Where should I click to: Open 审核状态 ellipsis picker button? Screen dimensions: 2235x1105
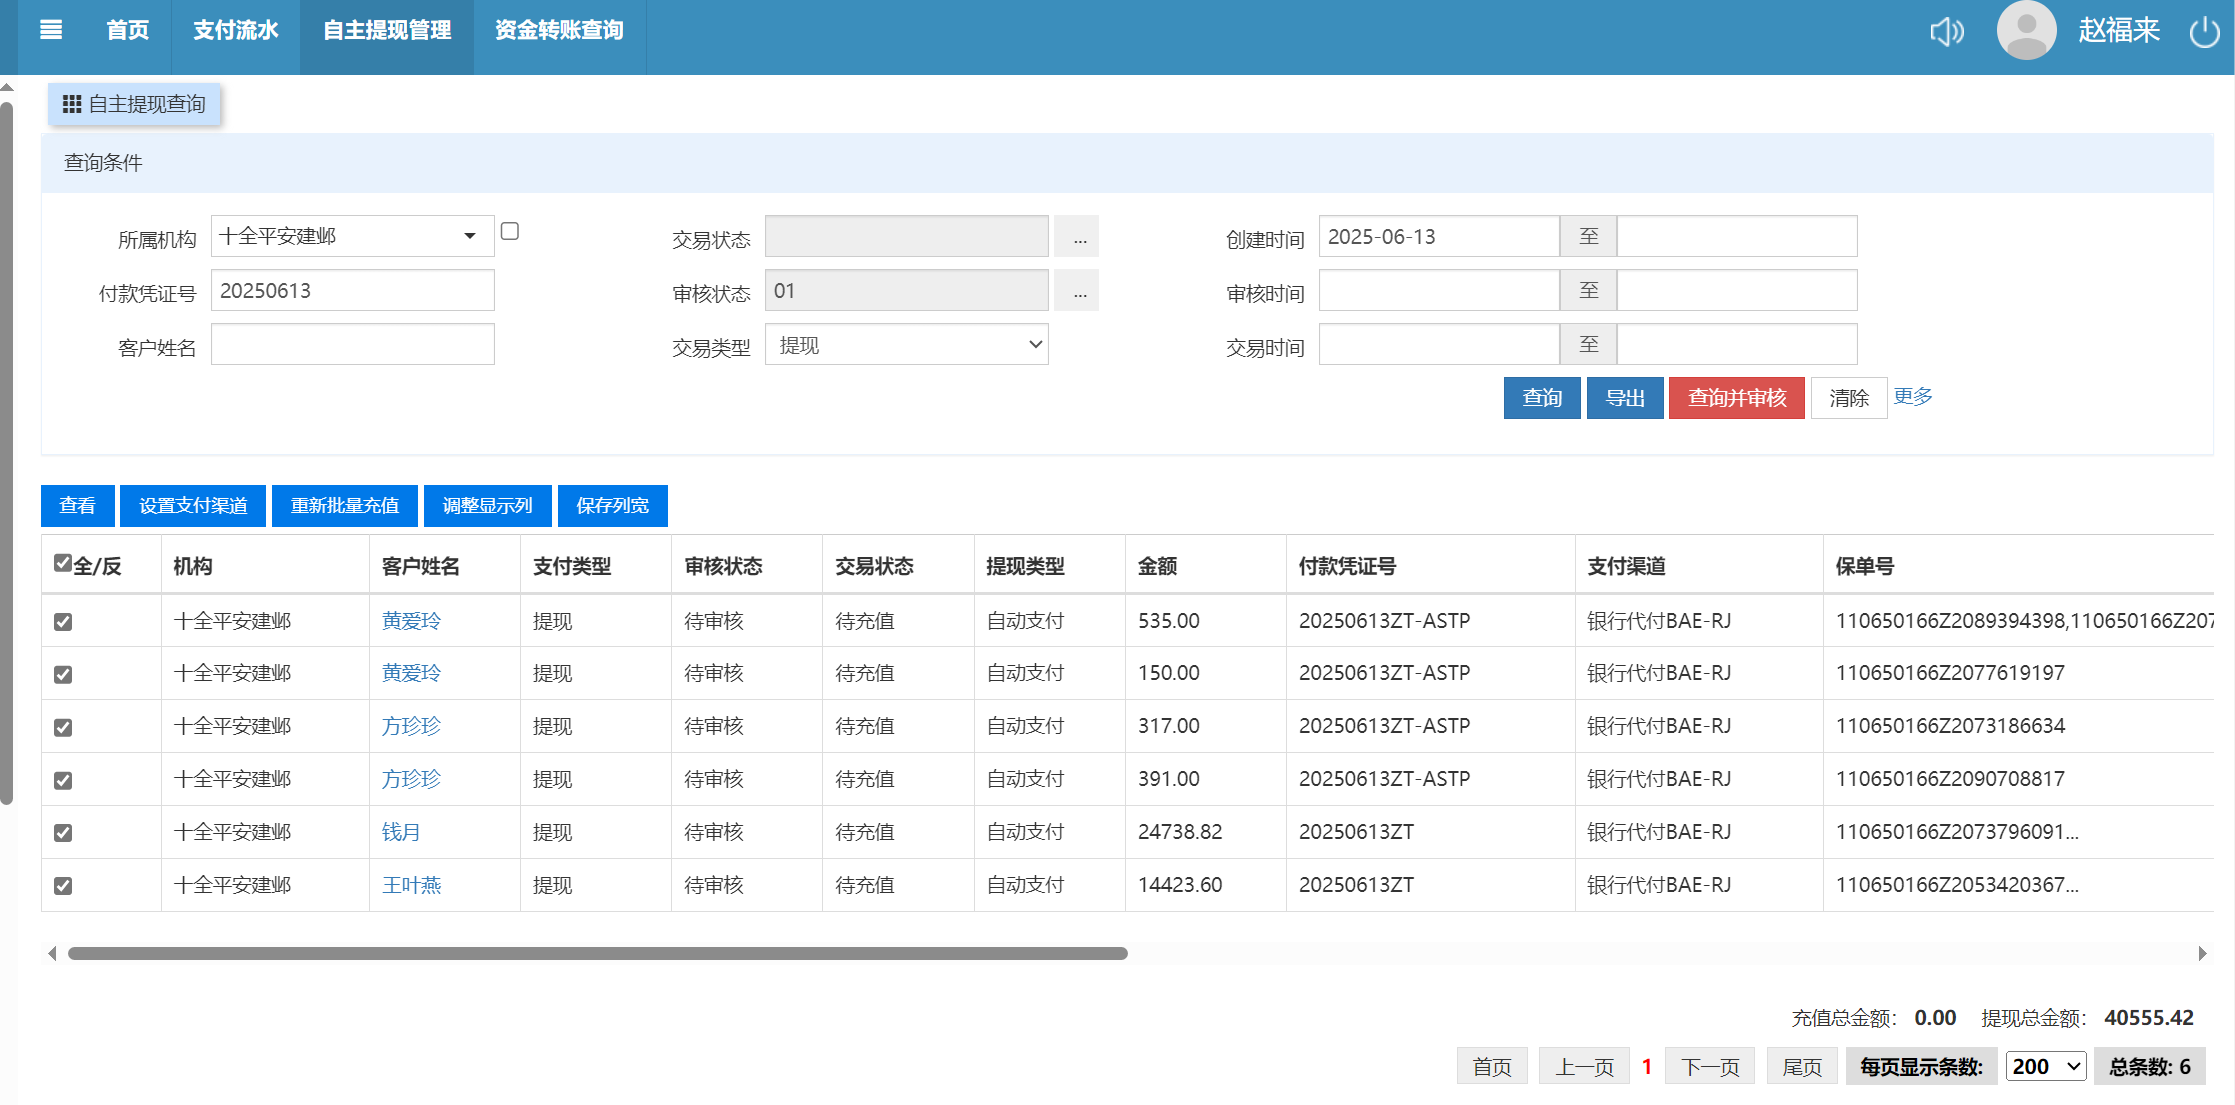point(1078,291)
